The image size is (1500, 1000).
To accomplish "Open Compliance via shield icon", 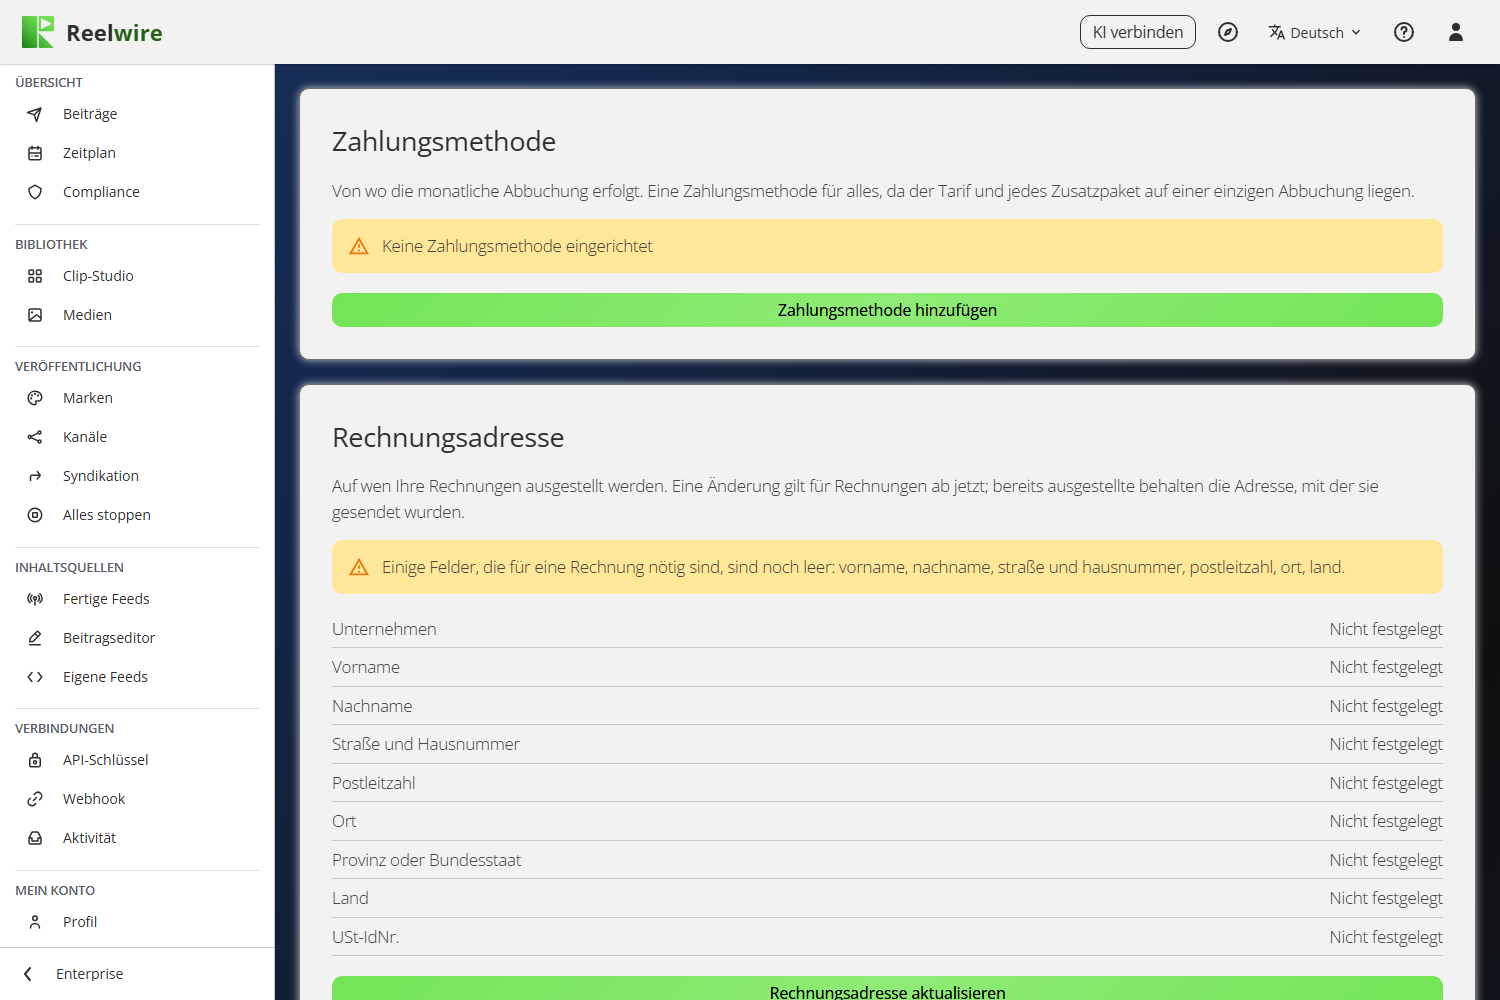I will (x=35, y=192).
